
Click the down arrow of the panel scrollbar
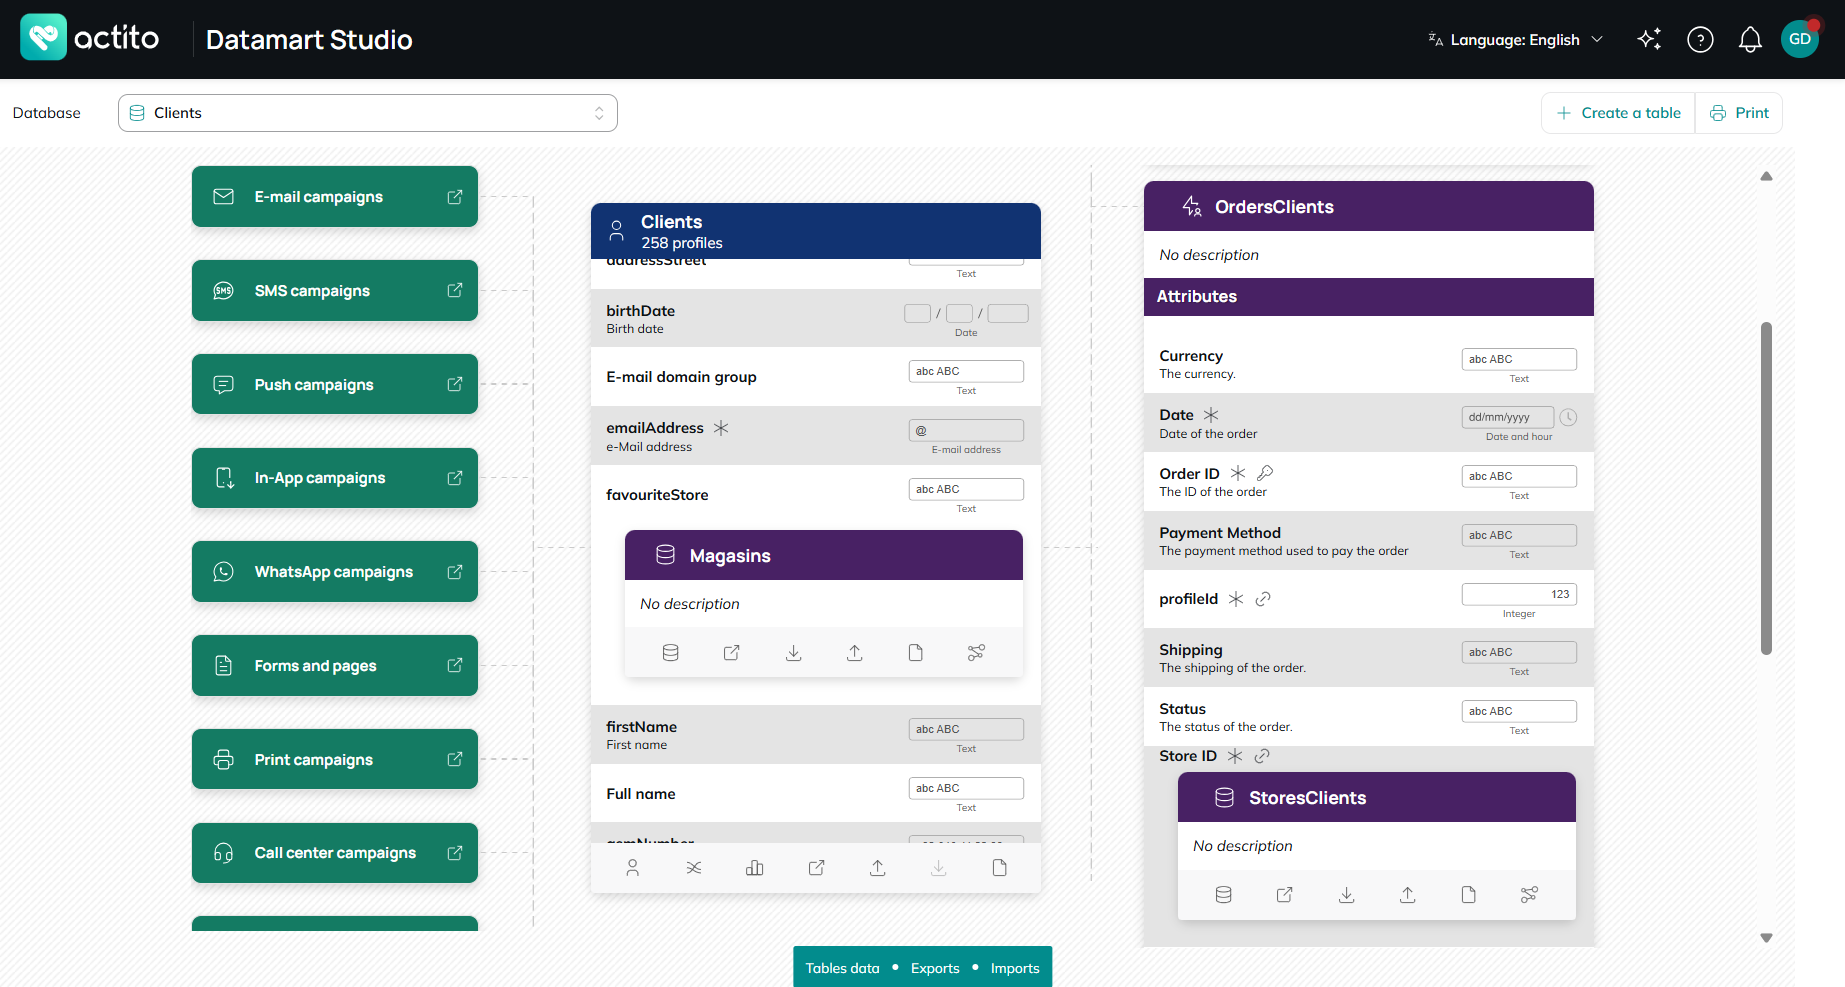click(x=1767, y=938)
